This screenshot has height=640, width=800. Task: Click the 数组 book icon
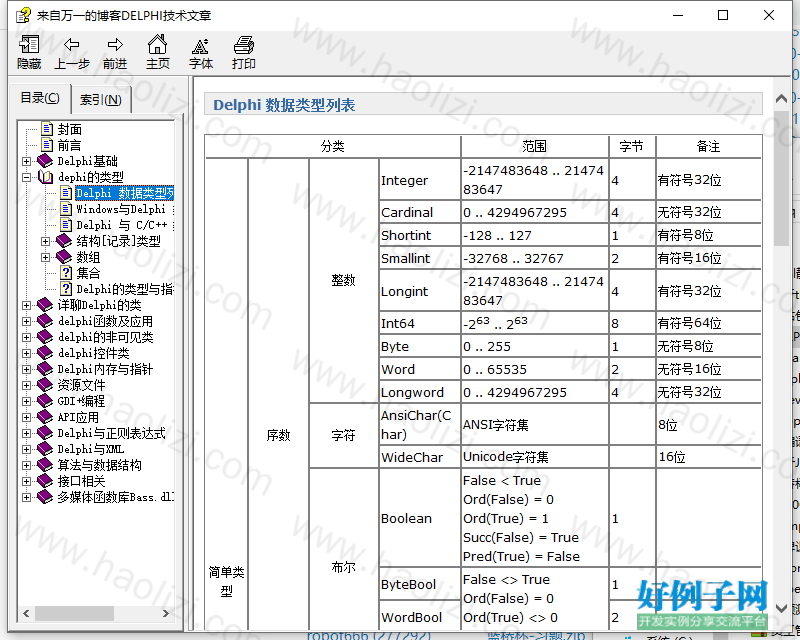click(x=64, y=257)
